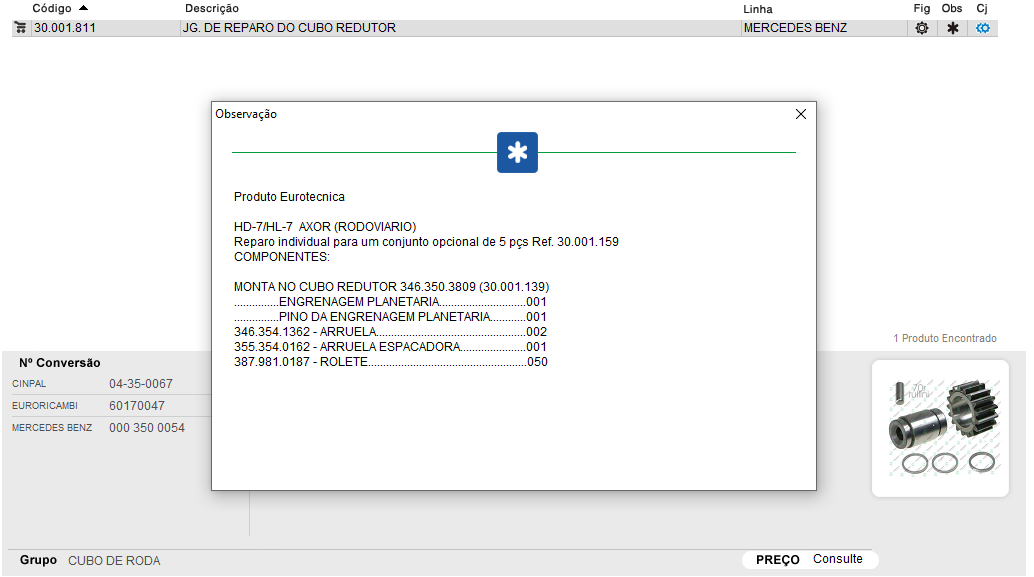1034x577 pixels.
Task: Close the Observação dialog
Action: point(800,114)
